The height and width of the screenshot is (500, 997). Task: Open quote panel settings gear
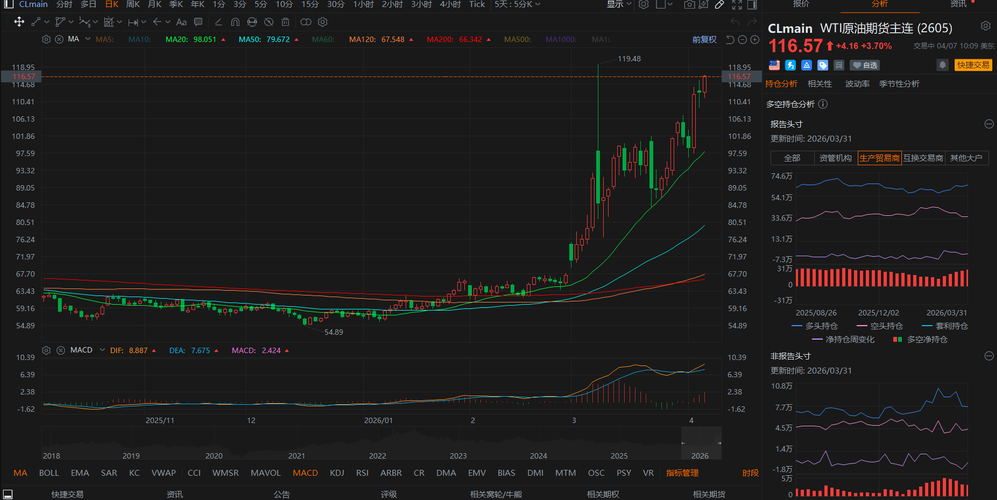coord(986,26)
